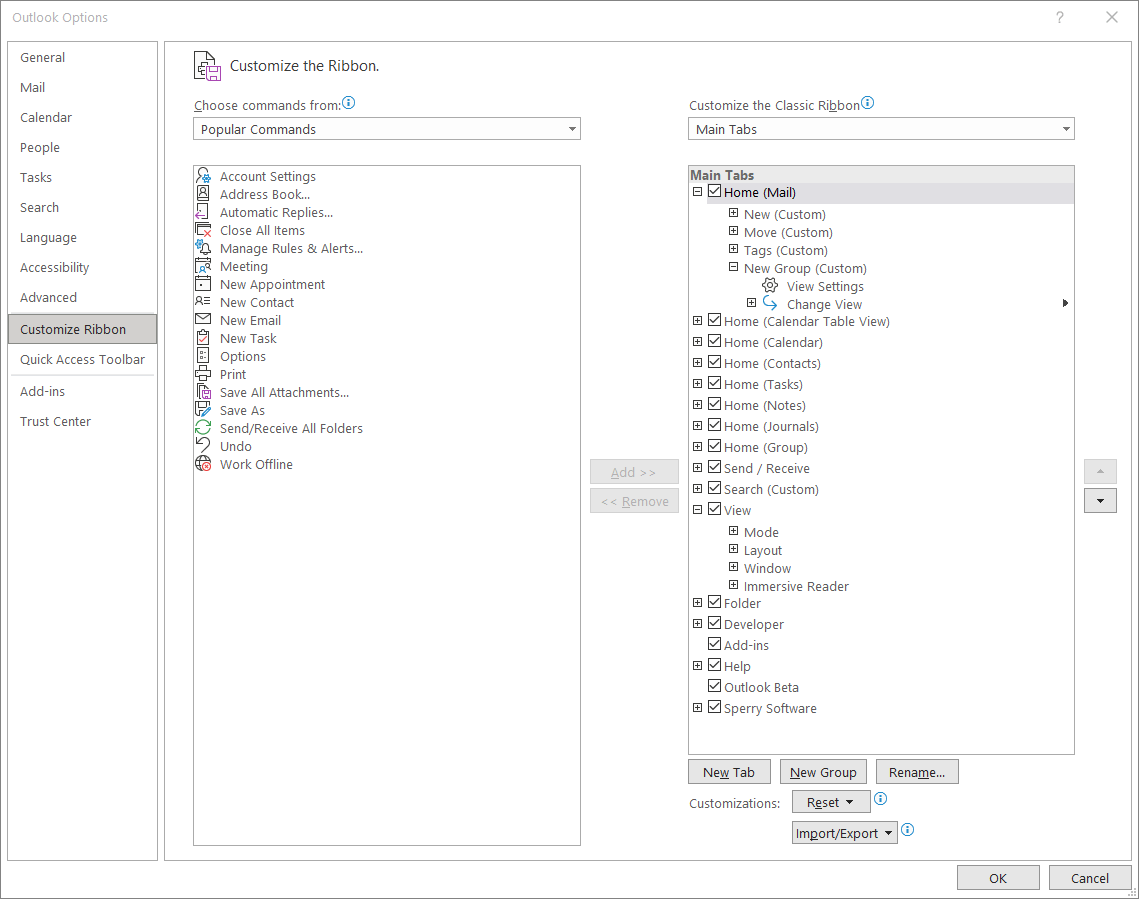Expand the Tags (Custom) group
Viewport: 1139px width, 899px height.
pos(734,249)
